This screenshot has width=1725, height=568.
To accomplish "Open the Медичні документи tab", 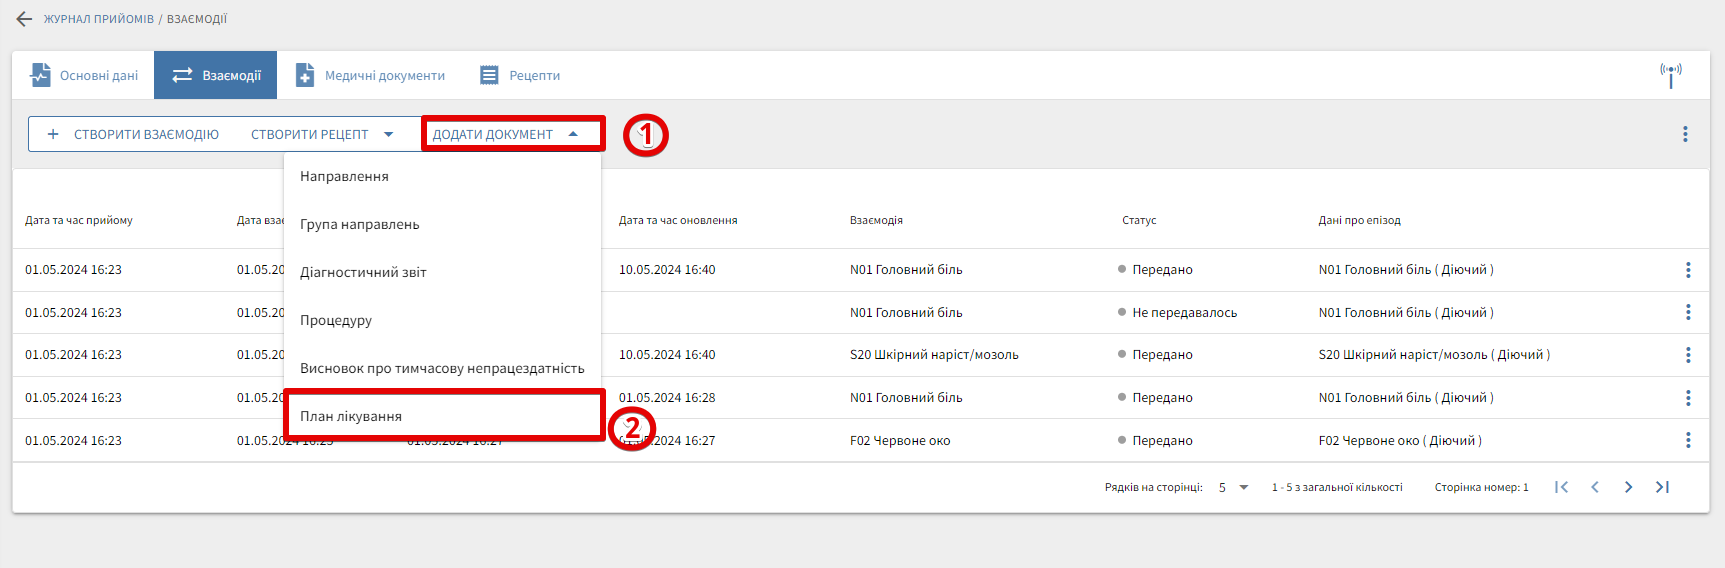I will coord(371,75).
